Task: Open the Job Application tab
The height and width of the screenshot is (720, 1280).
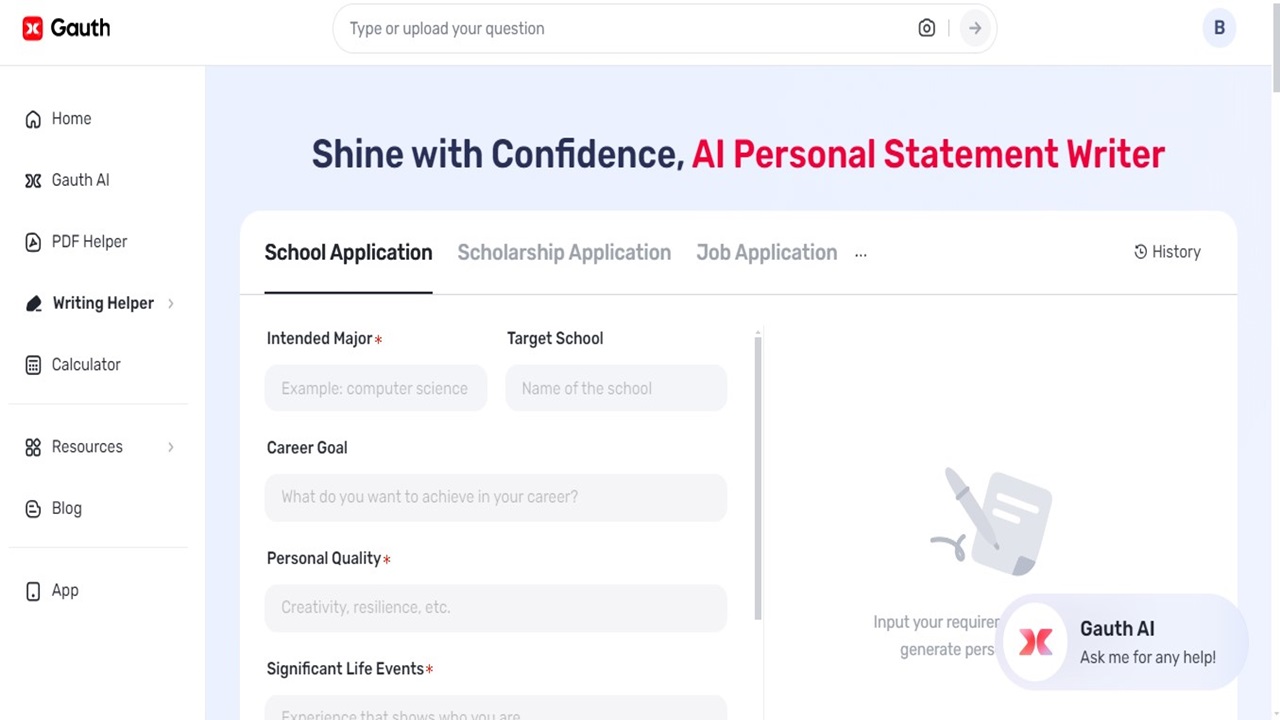Action: (766, 252)
